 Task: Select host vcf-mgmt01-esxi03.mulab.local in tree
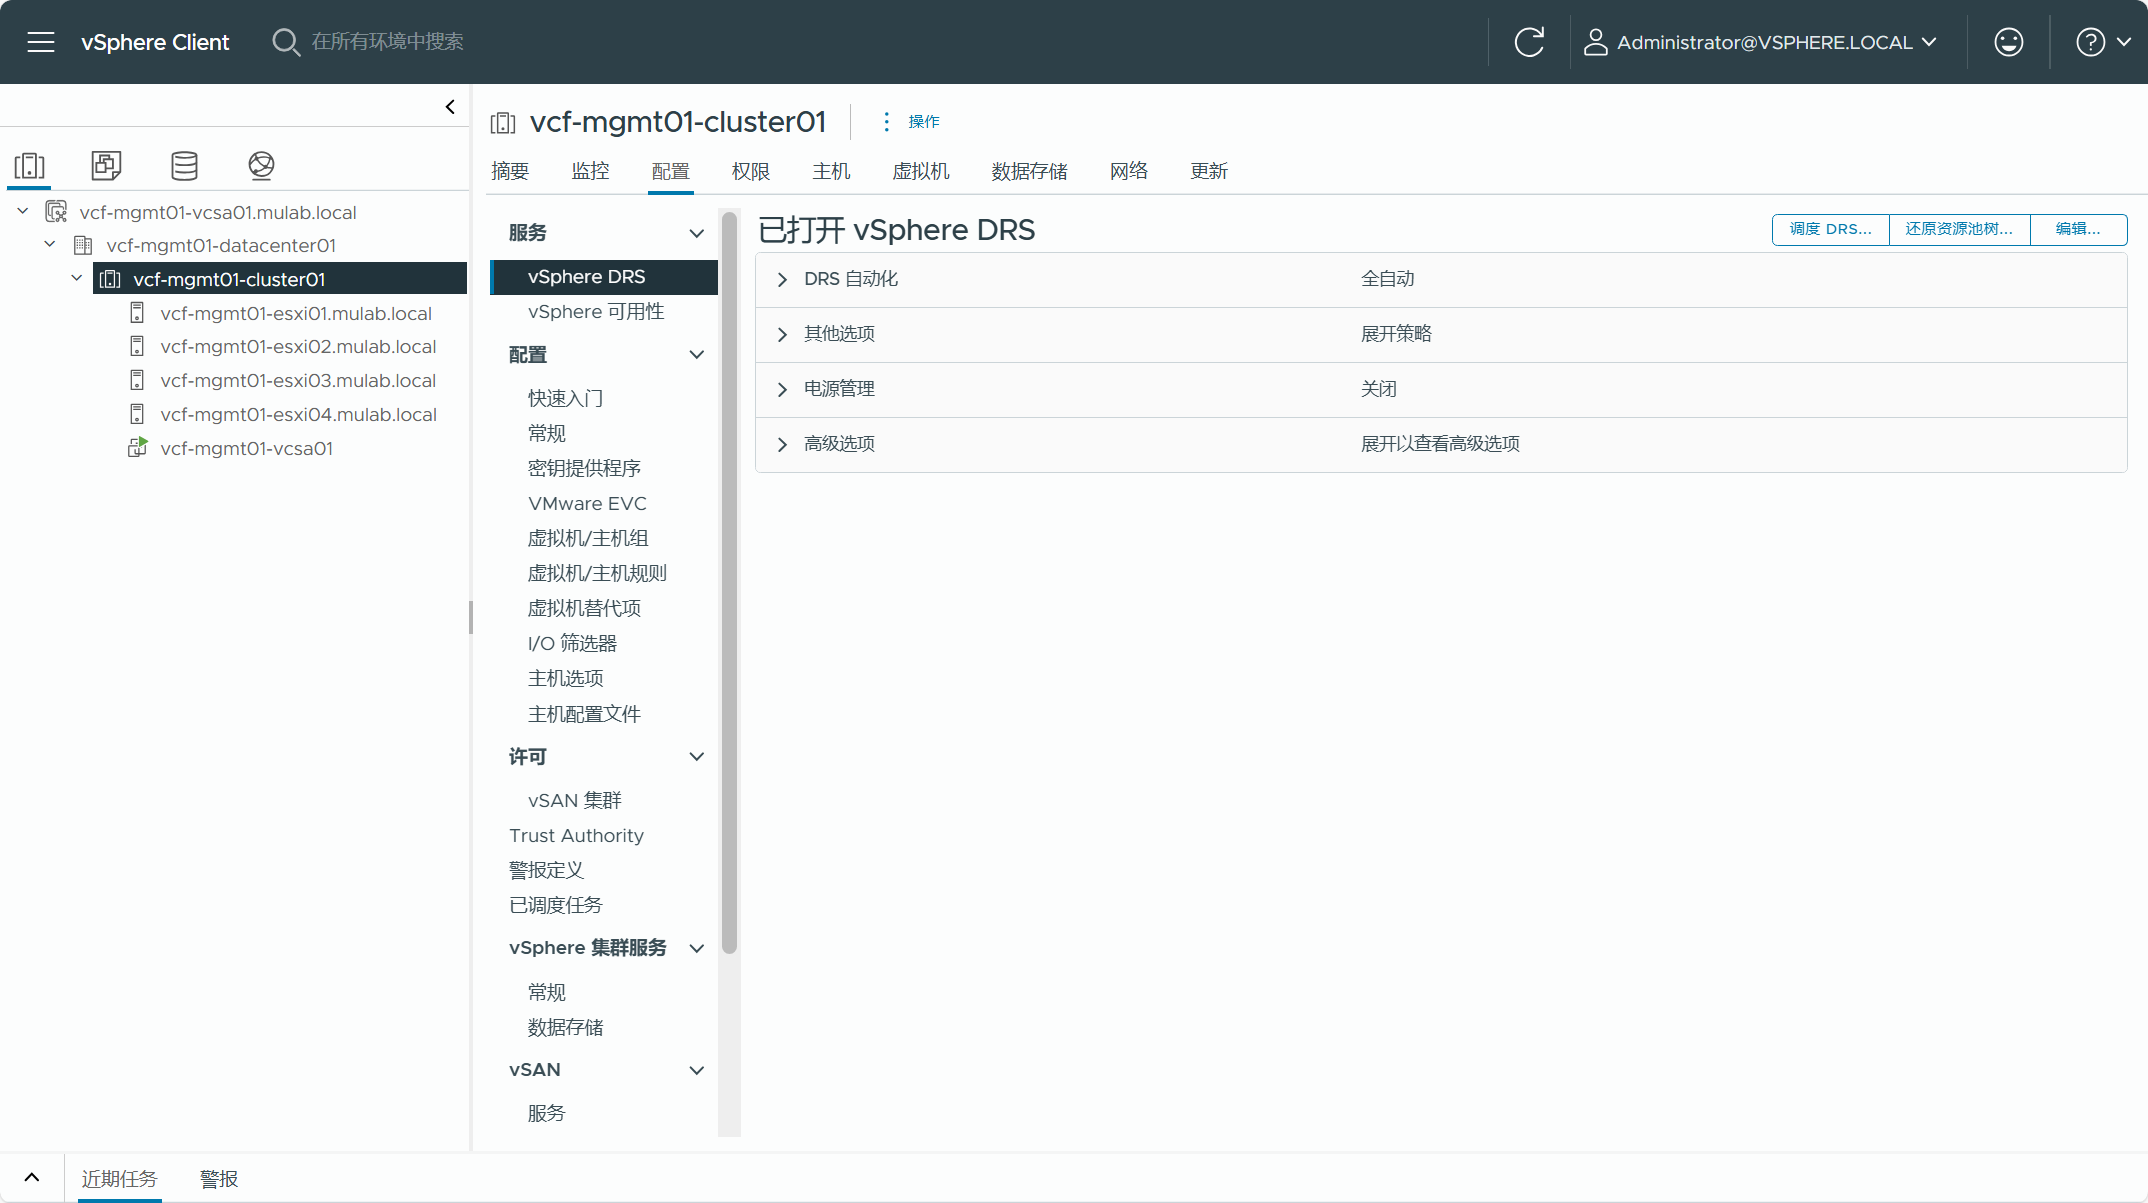click(297, 381)
